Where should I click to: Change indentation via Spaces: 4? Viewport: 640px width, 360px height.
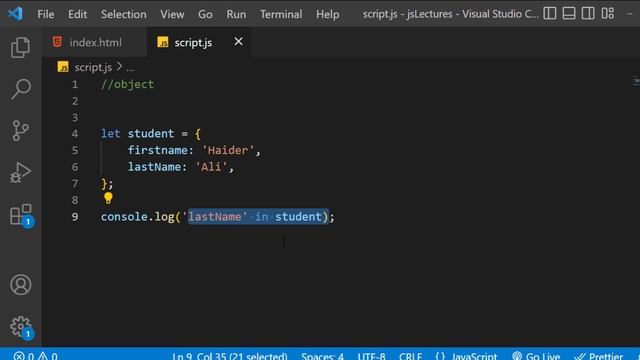(x=322, y=356)
